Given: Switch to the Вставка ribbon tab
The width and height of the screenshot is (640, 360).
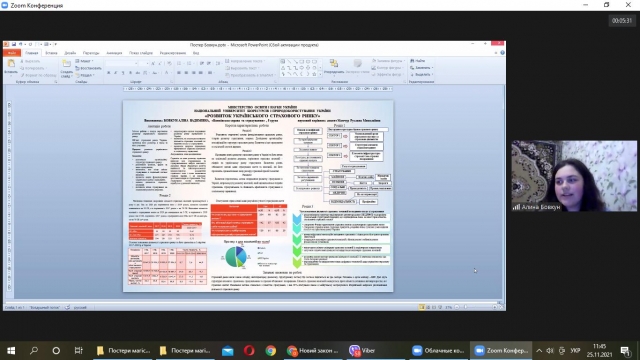Looking at the screenshot, I should tap(51, 53).
